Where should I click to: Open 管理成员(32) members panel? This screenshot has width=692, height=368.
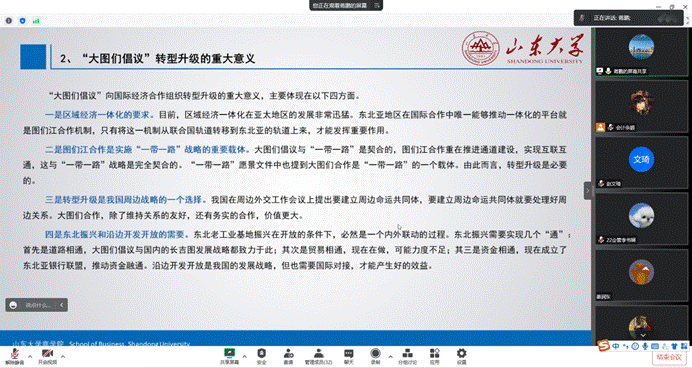click(x=318, y=356)
